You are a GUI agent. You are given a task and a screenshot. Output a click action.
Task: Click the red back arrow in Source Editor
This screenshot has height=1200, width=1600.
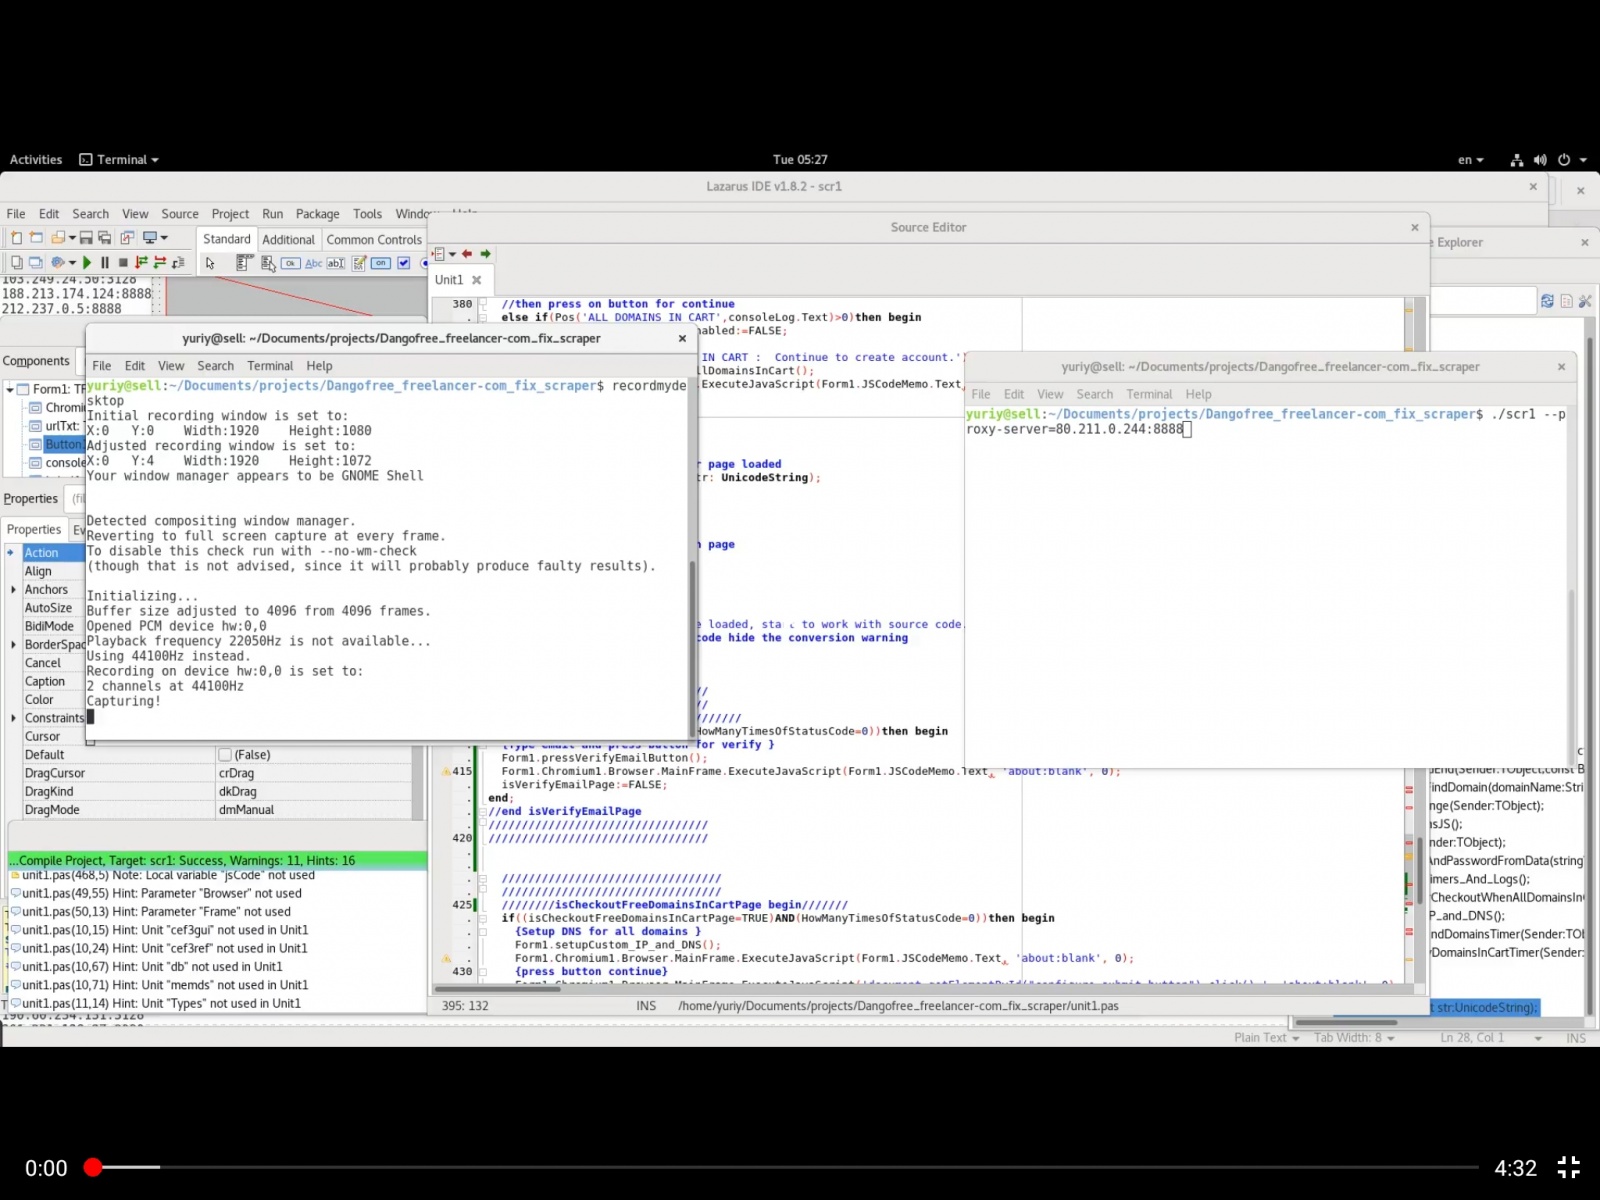point(467,254)
